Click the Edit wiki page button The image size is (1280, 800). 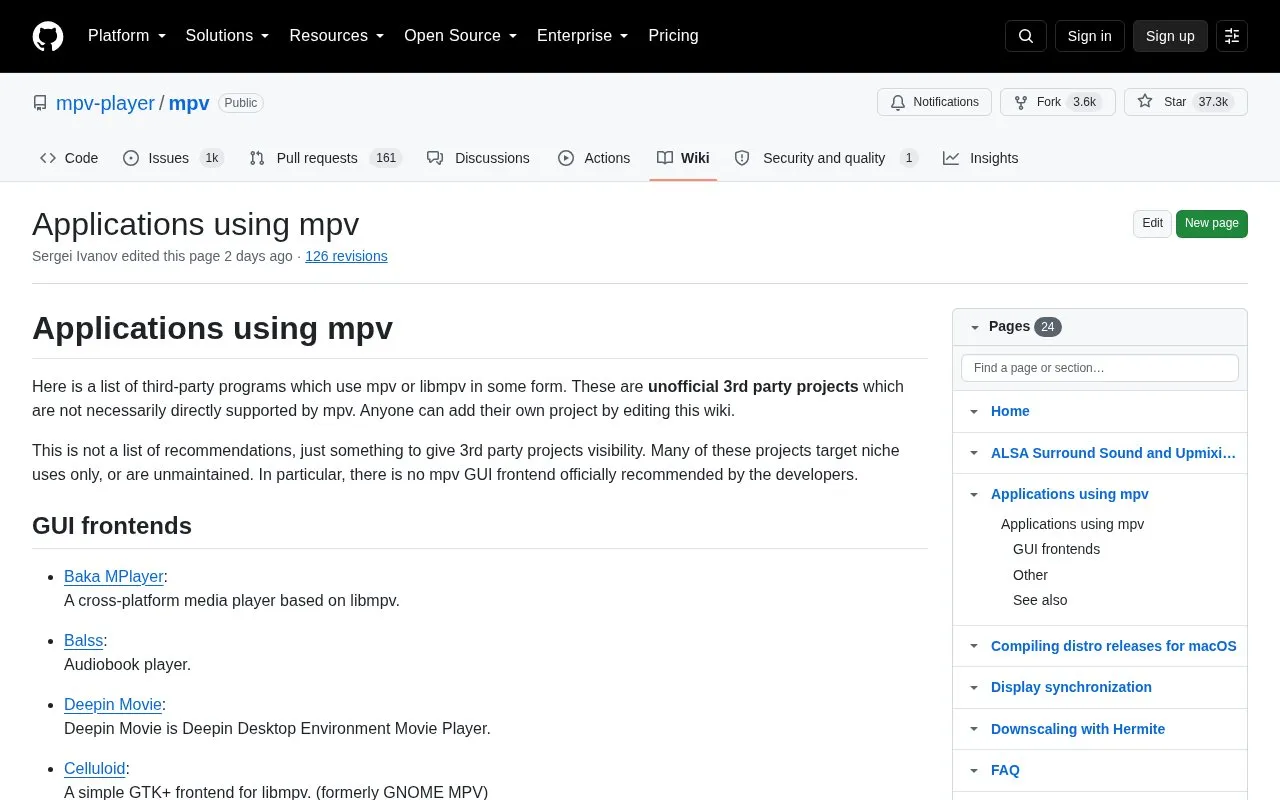(1152, 223)
